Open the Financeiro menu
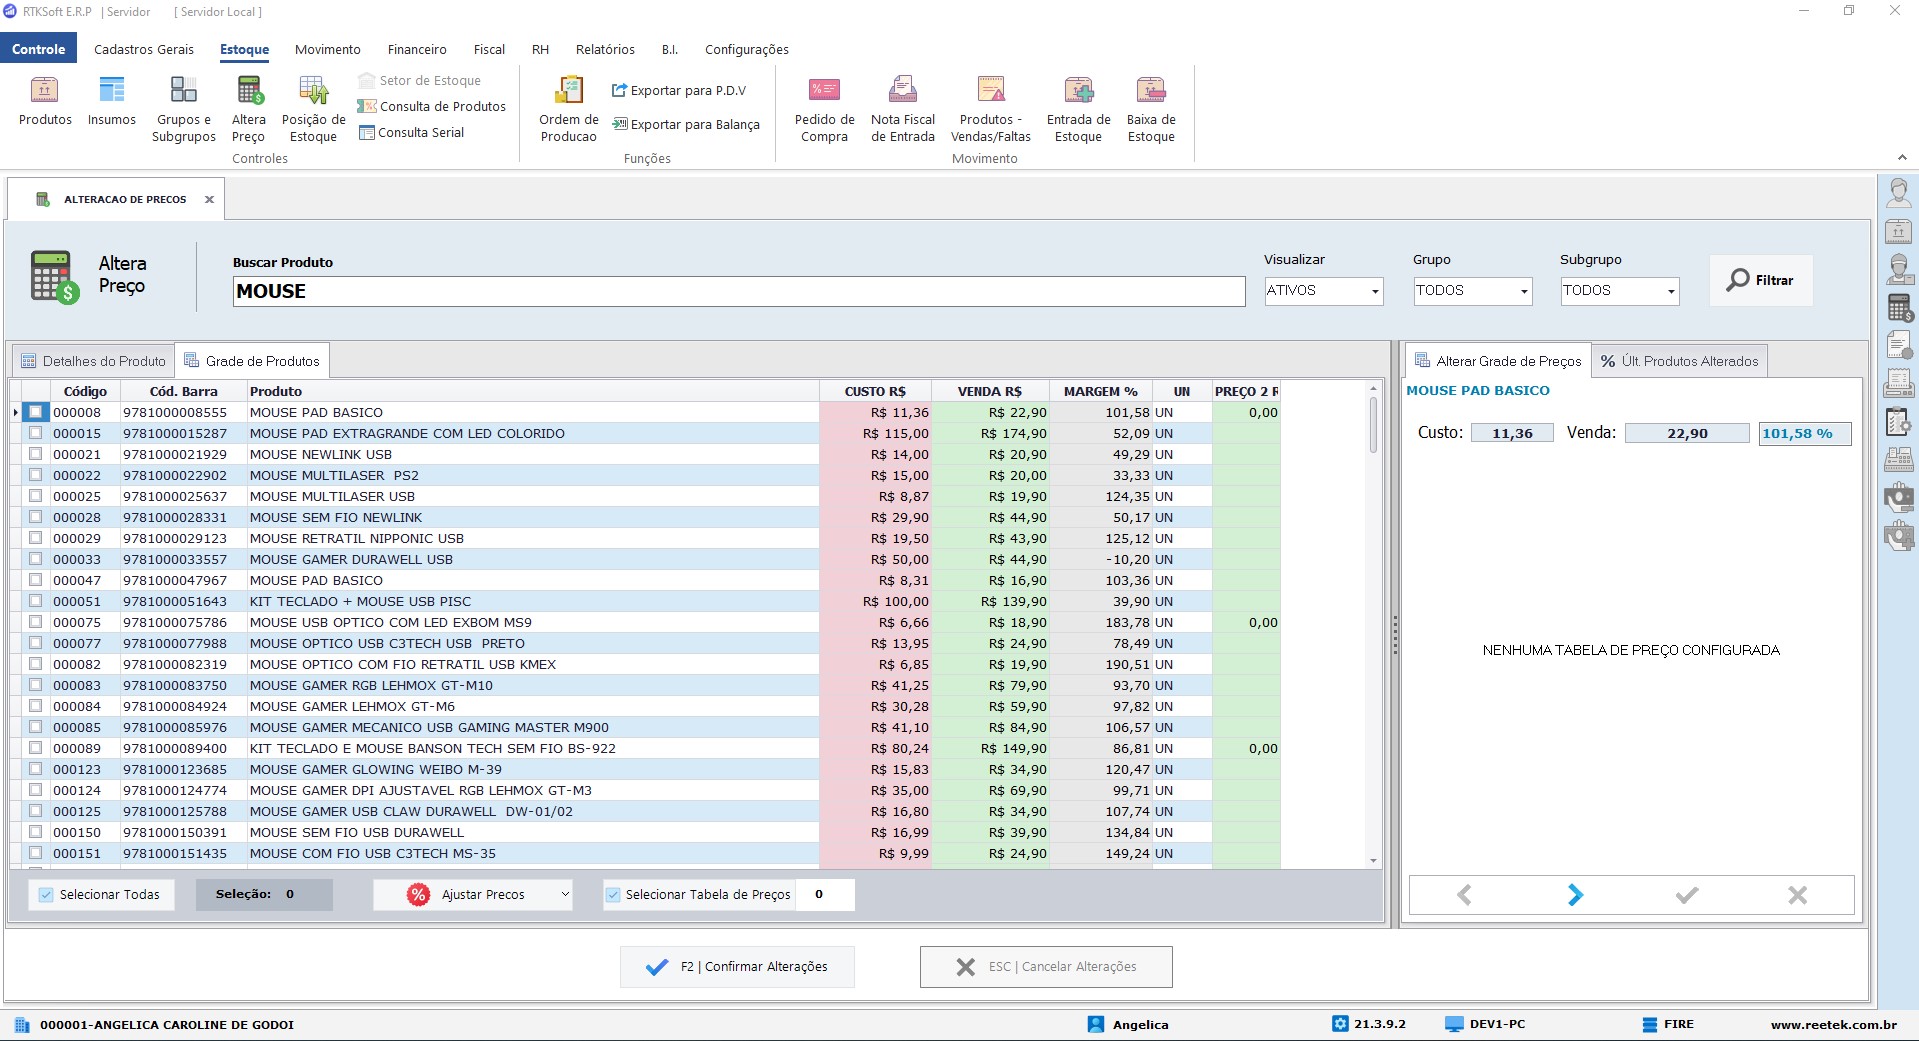The image size is (1919, 1041). pos(417,49)
